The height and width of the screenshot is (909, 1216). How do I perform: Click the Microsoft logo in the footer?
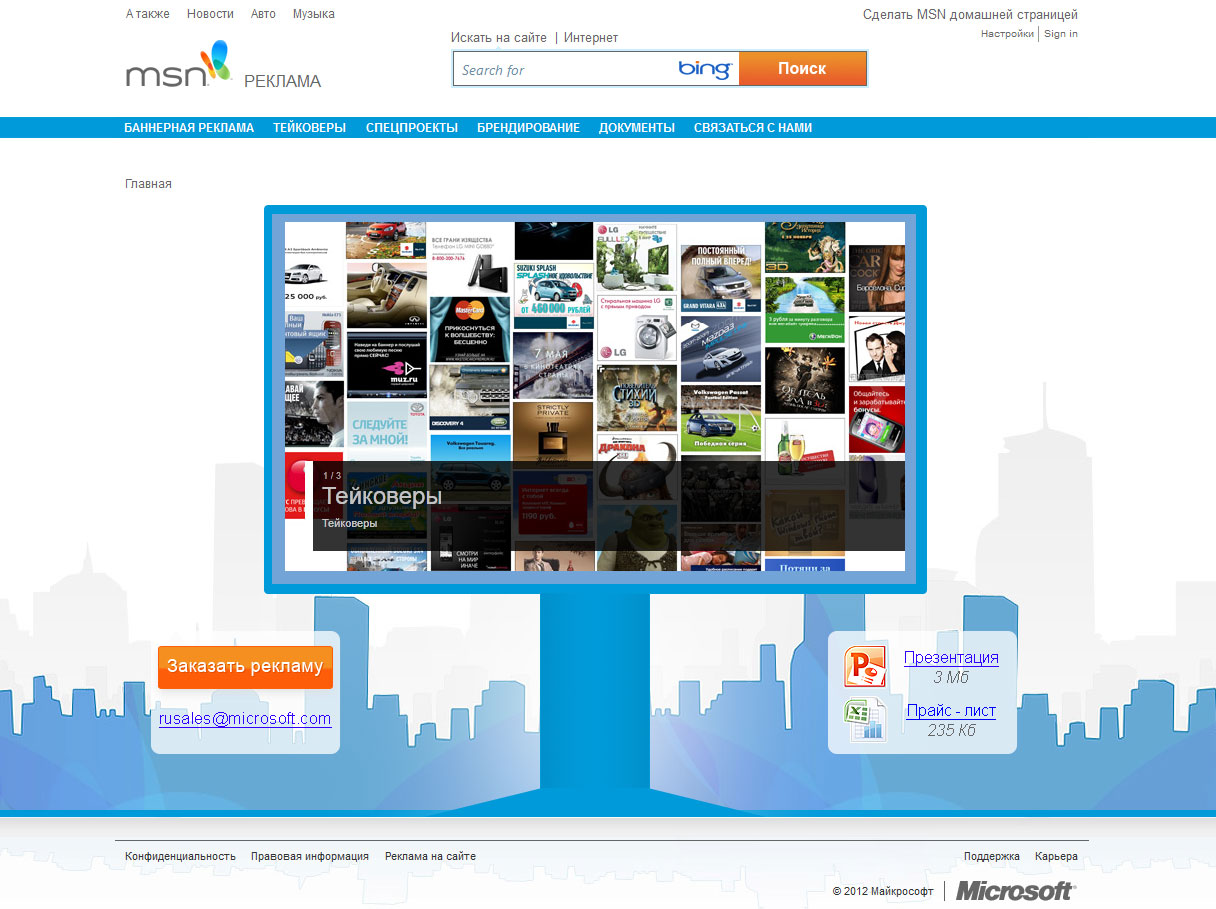(x=1015, y=890)
